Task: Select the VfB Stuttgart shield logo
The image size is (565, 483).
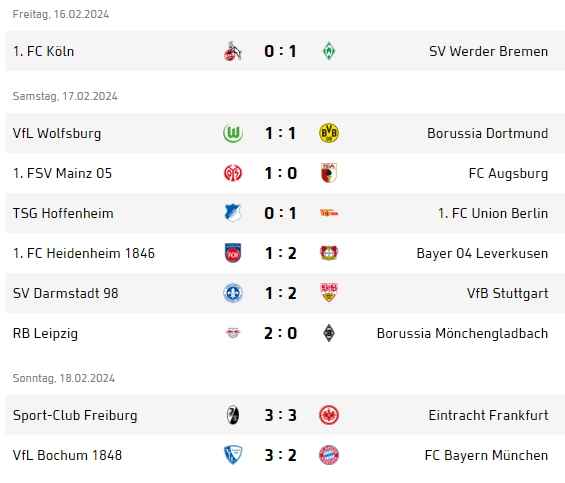Action: 329,293
